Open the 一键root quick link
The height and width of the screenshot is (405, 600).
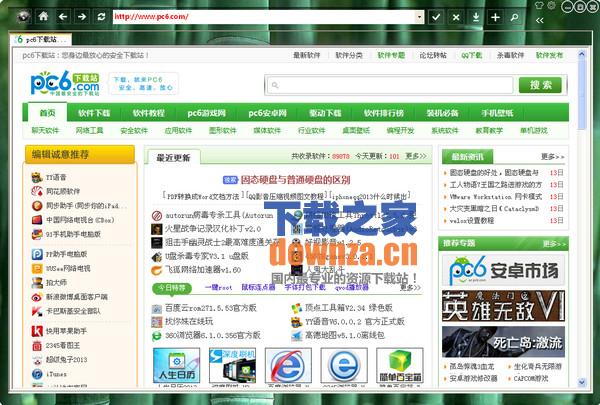[218, 287]
